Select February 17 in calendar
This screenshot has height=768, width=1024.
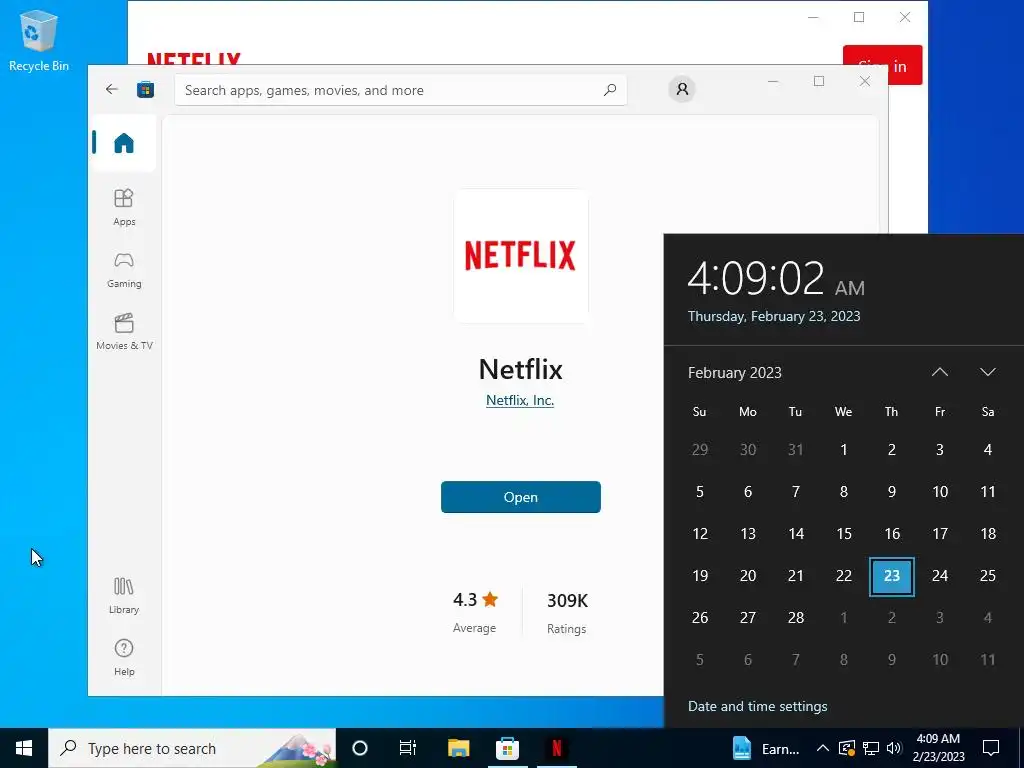[x=940, y=534]
